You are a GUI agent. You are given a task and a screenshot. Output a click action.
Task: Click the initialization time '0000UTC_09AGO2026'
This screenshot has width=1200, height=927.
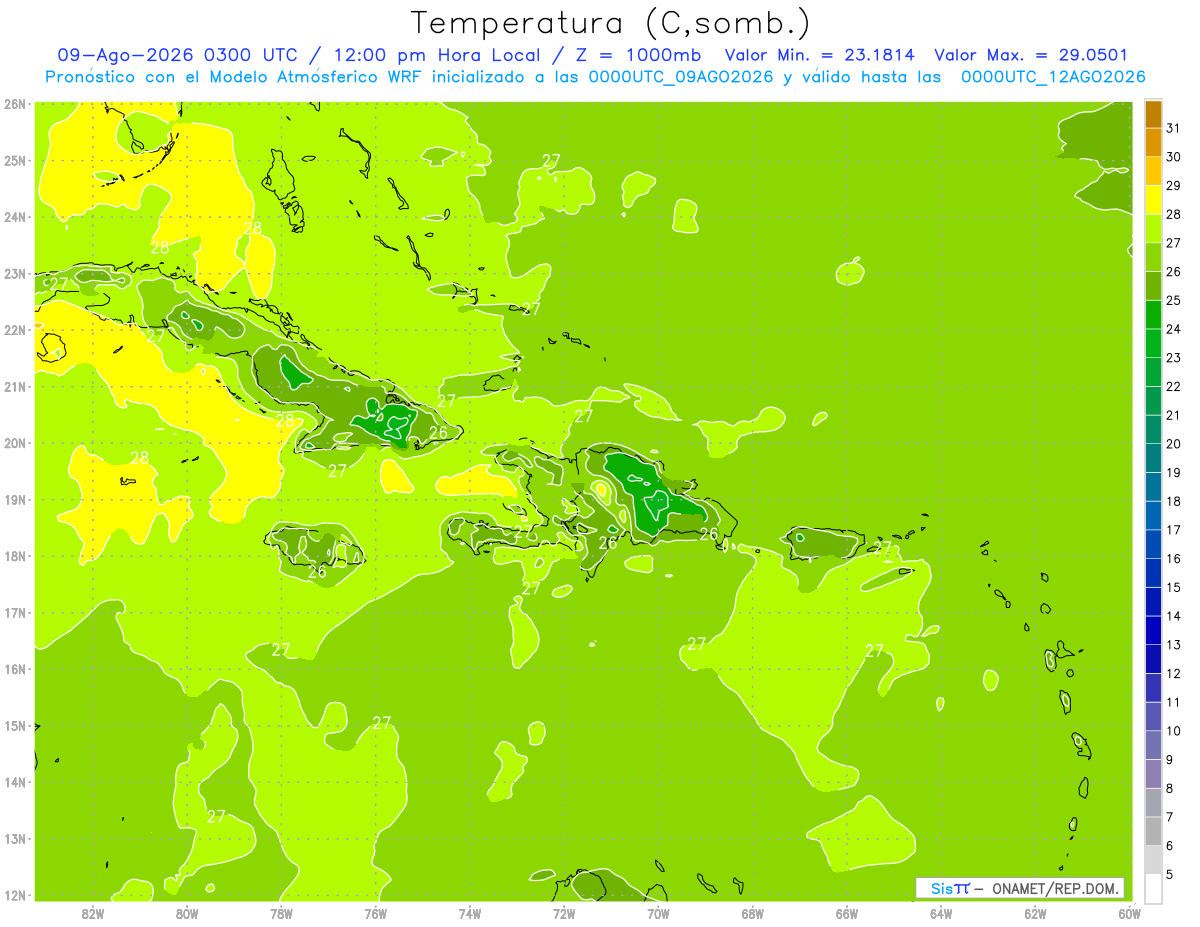[681, 77]
